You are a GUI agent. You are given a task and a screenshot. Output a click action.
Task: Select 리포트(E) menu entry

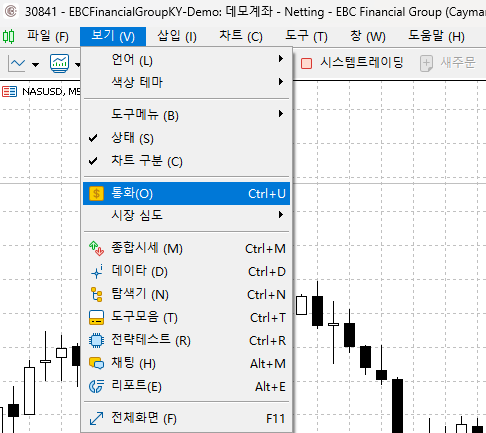(187, 386)
